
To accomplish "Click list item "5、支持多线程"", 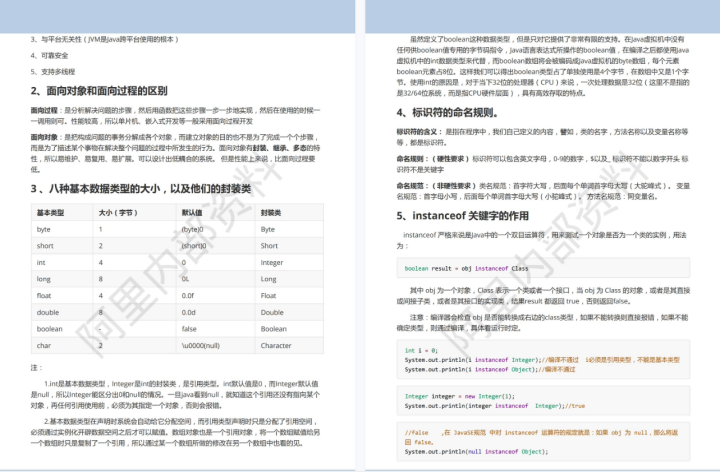I will pos(53,72).
